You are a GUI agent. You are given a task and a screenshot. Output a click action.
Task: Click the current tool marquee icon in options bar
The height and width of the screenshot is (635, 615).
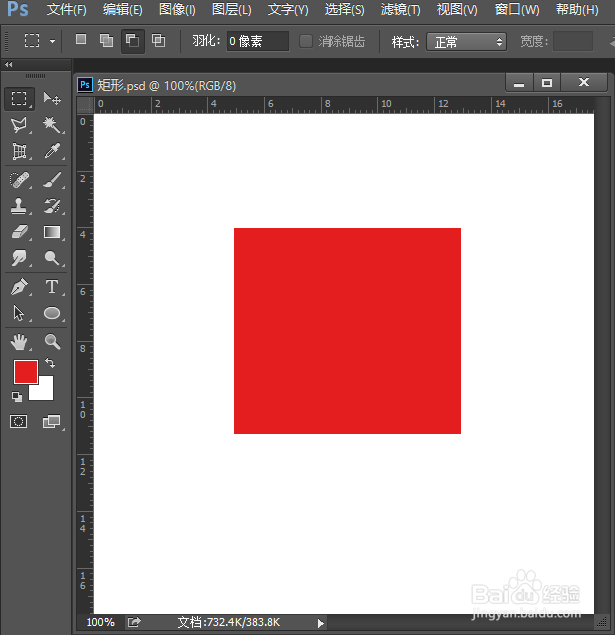(x=32, y=40)
